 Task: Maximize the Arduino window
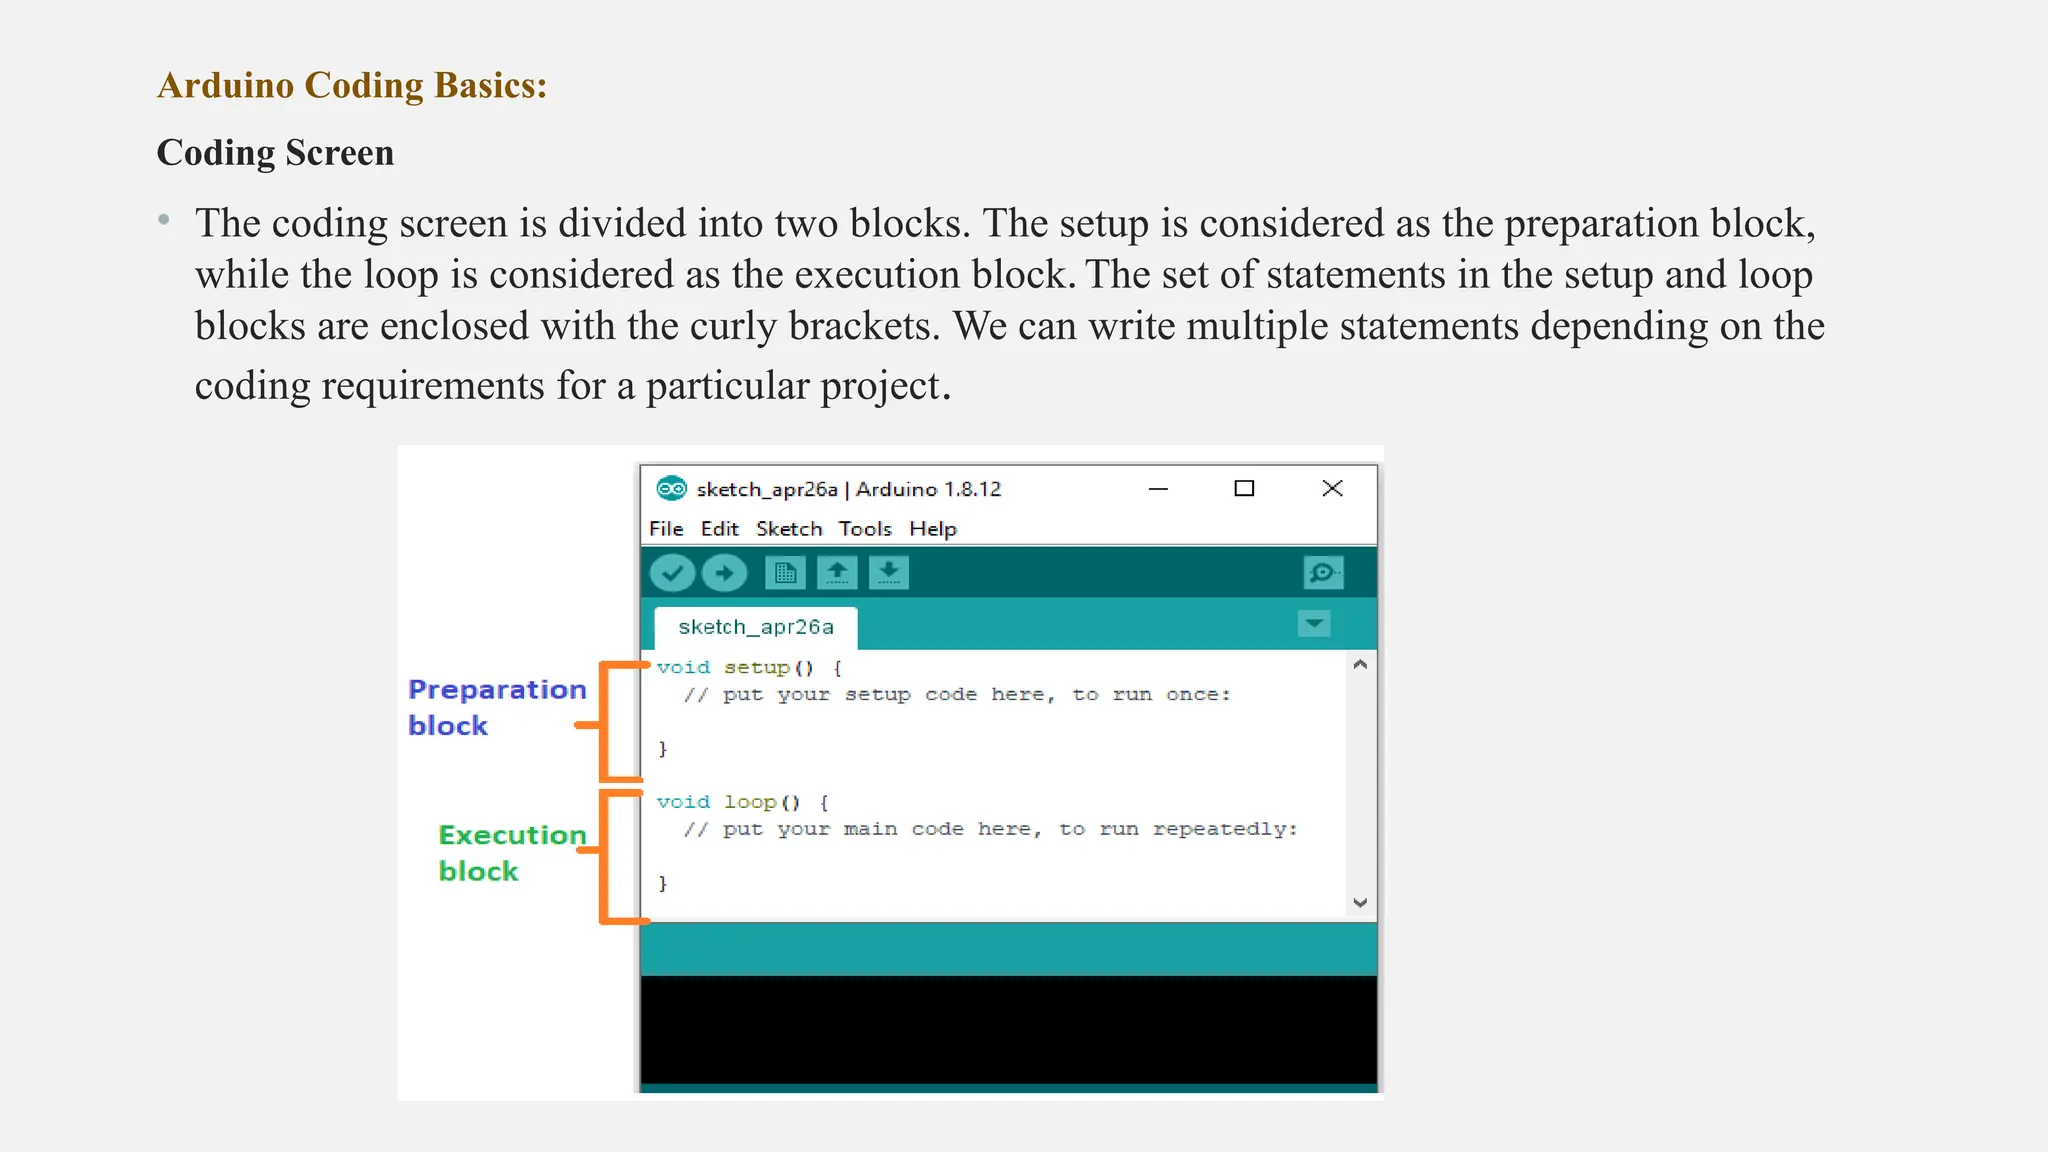tap(1244, 489)
